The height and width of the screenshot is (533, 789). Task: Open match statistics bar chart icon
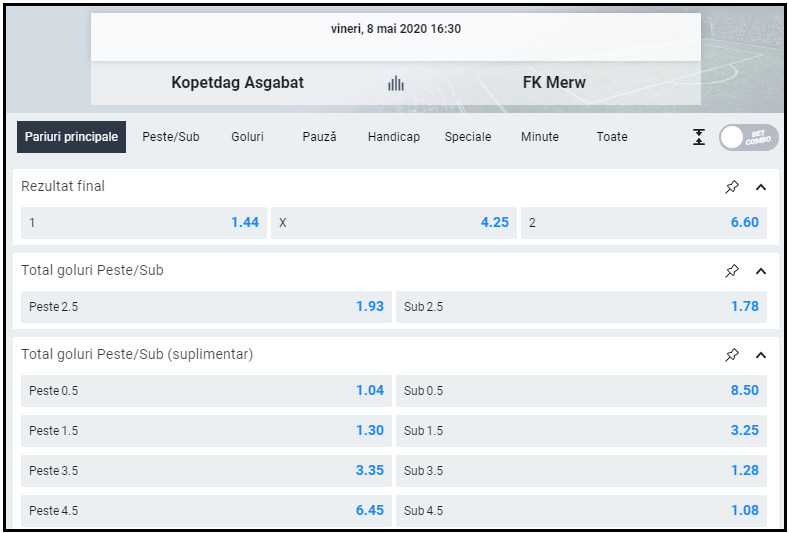[x=396, y=83]
